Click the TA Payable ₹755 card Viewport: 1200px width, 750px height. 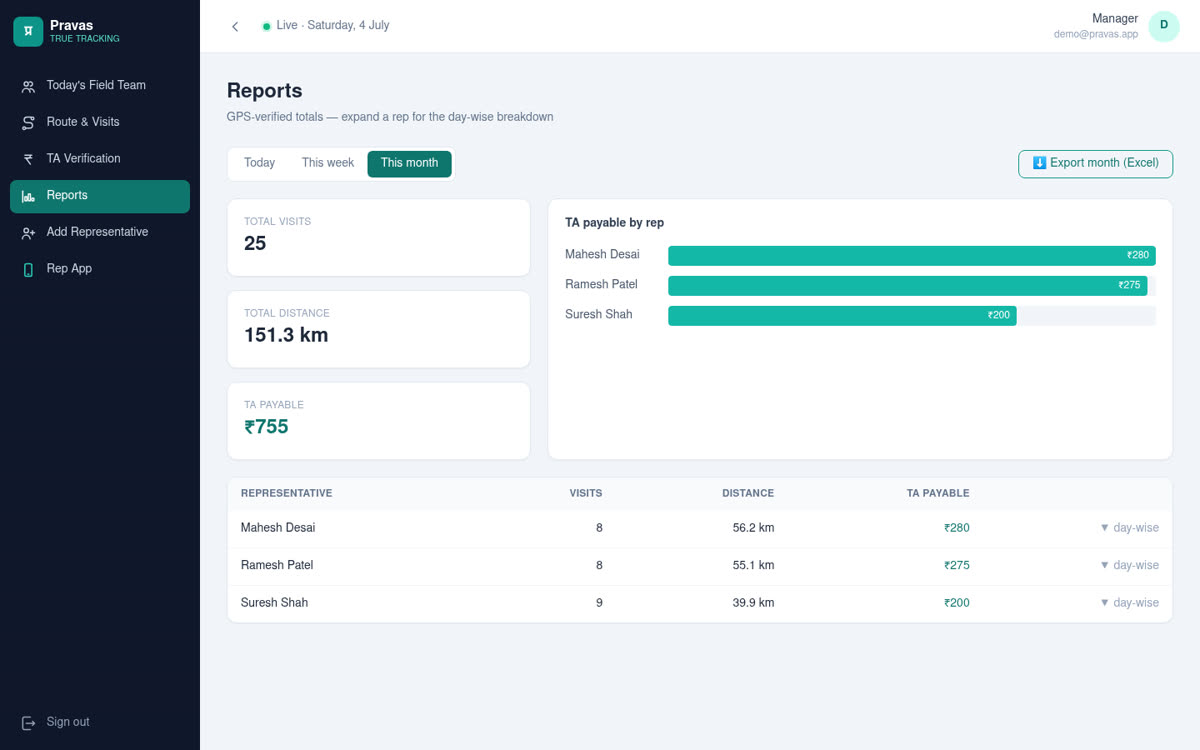coord(379,421)
